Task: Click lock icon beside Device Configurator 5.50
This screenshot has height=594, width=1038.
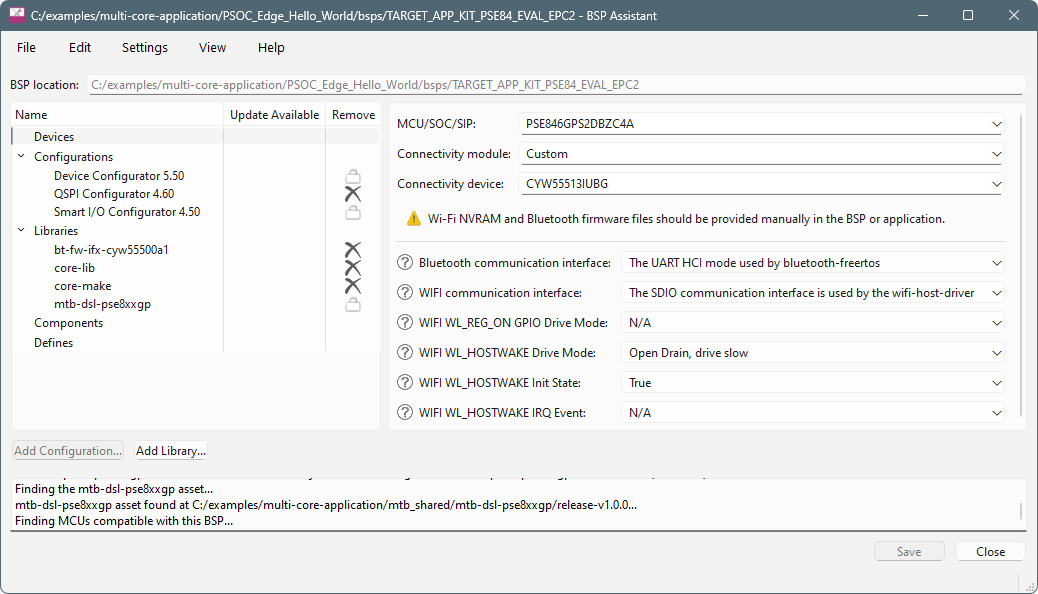Action: 352,177
